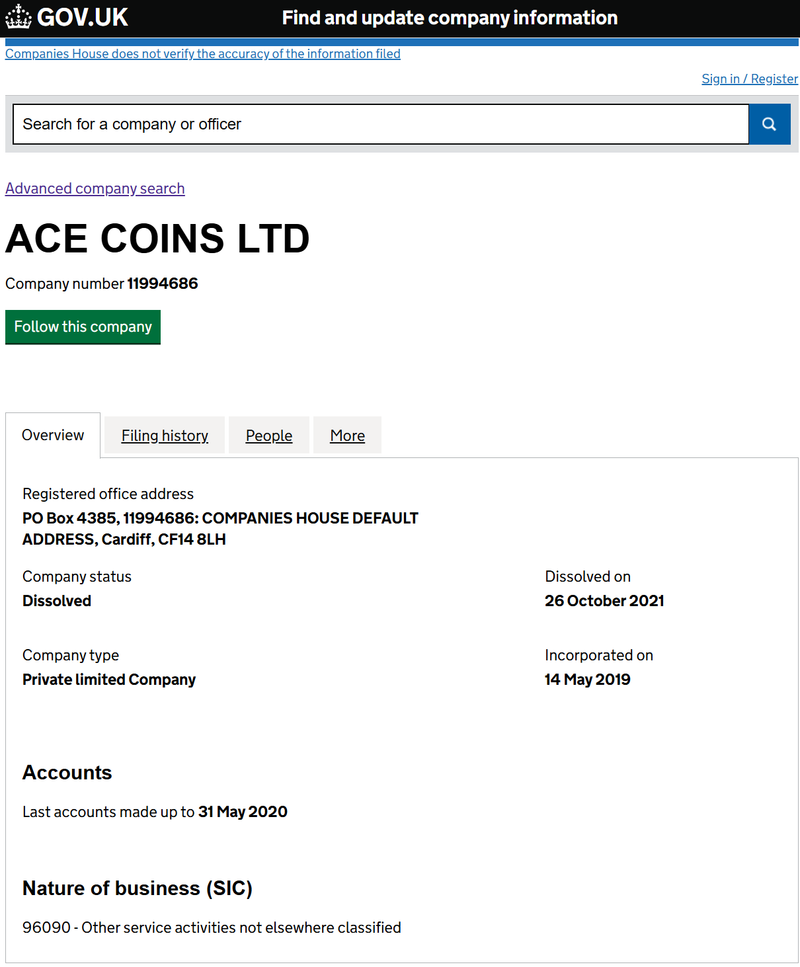Click the 'Find and update company information' header
The image size is (800, 967).
tap(450, 18)
